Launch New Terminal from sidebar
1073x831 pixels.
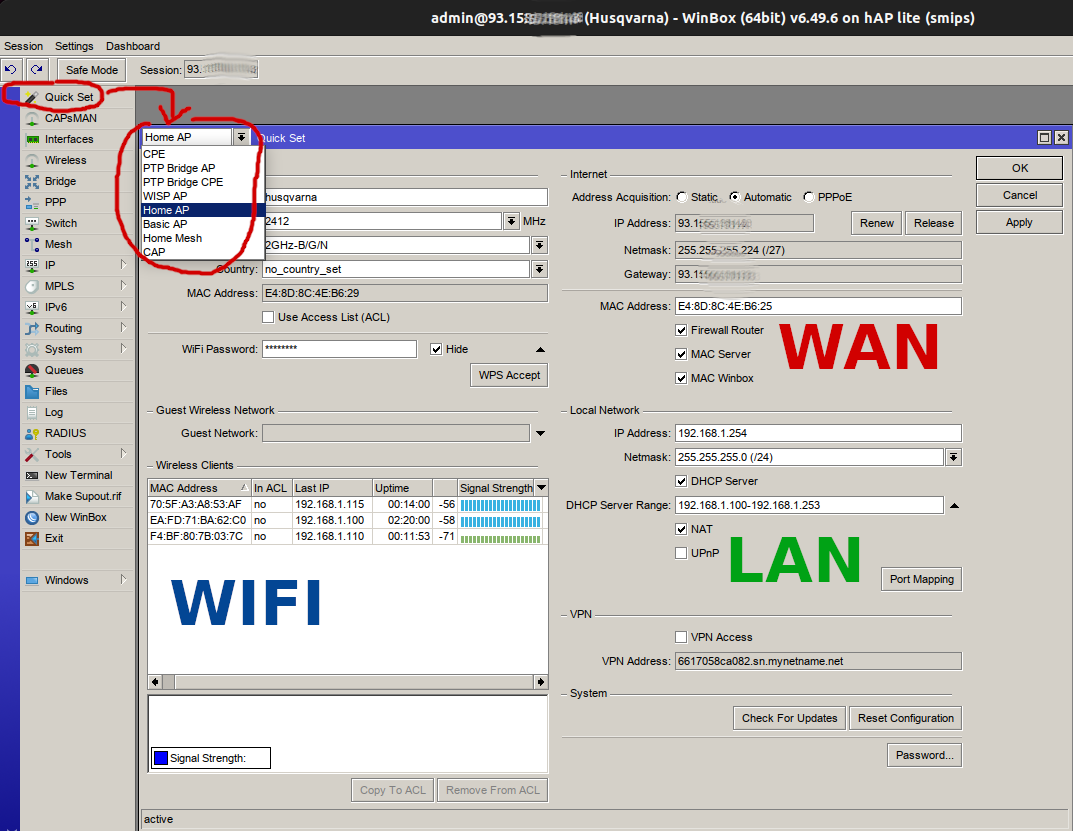(x=78, y=475)
